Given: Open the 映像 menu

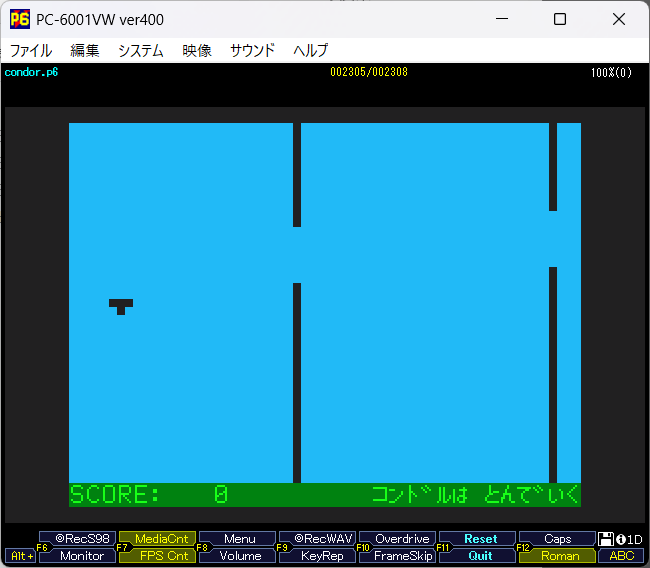Looking at the screenshot, I should pos(197,50).
